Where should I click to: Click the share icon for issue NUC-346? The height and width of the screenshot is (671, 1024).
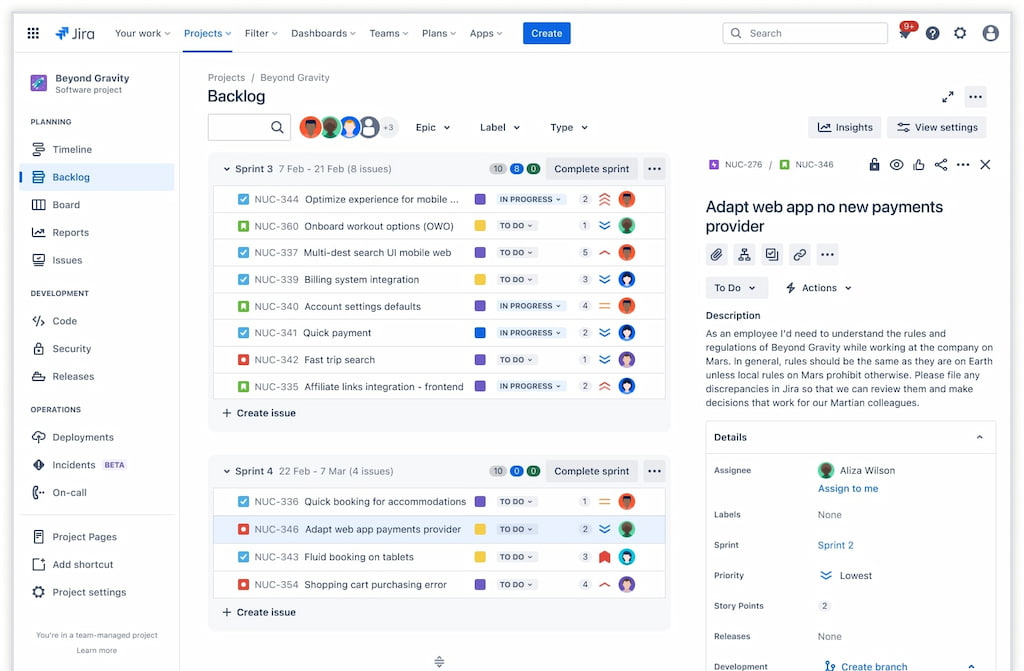pos(941,164)
